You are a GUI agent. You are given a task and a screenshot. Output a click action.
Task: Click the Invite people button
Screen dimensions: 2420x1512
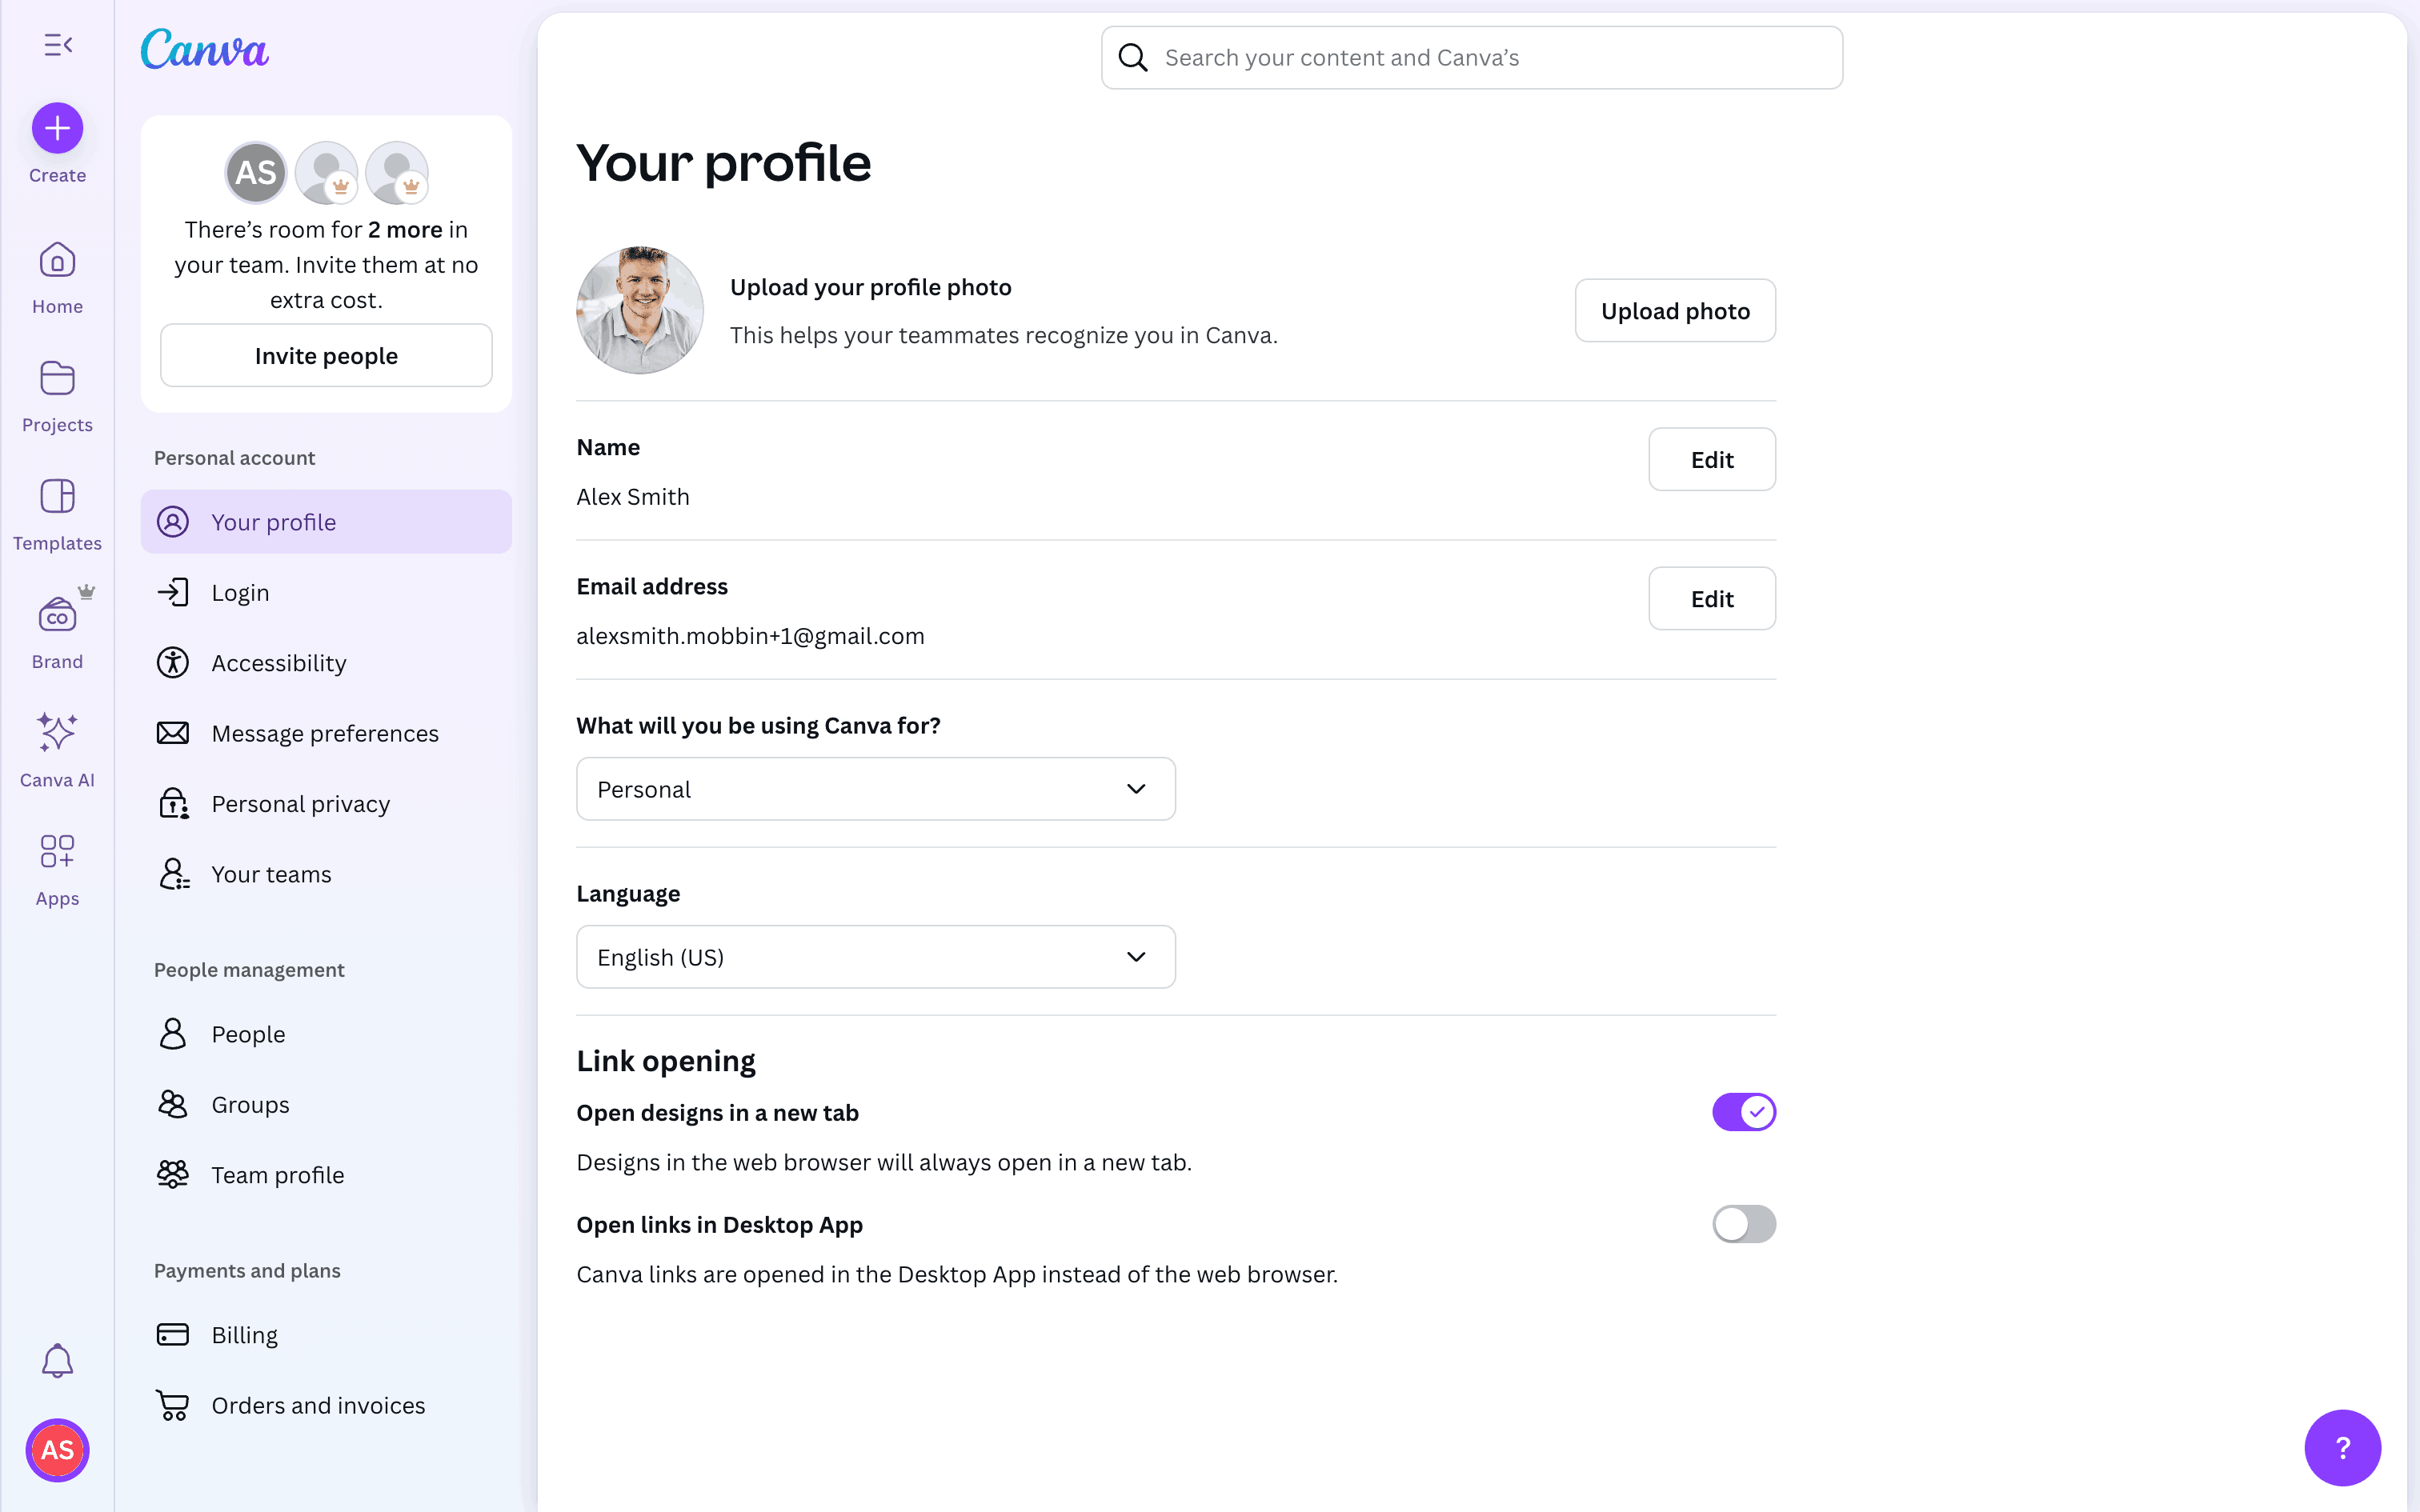[x=326, y=356]
